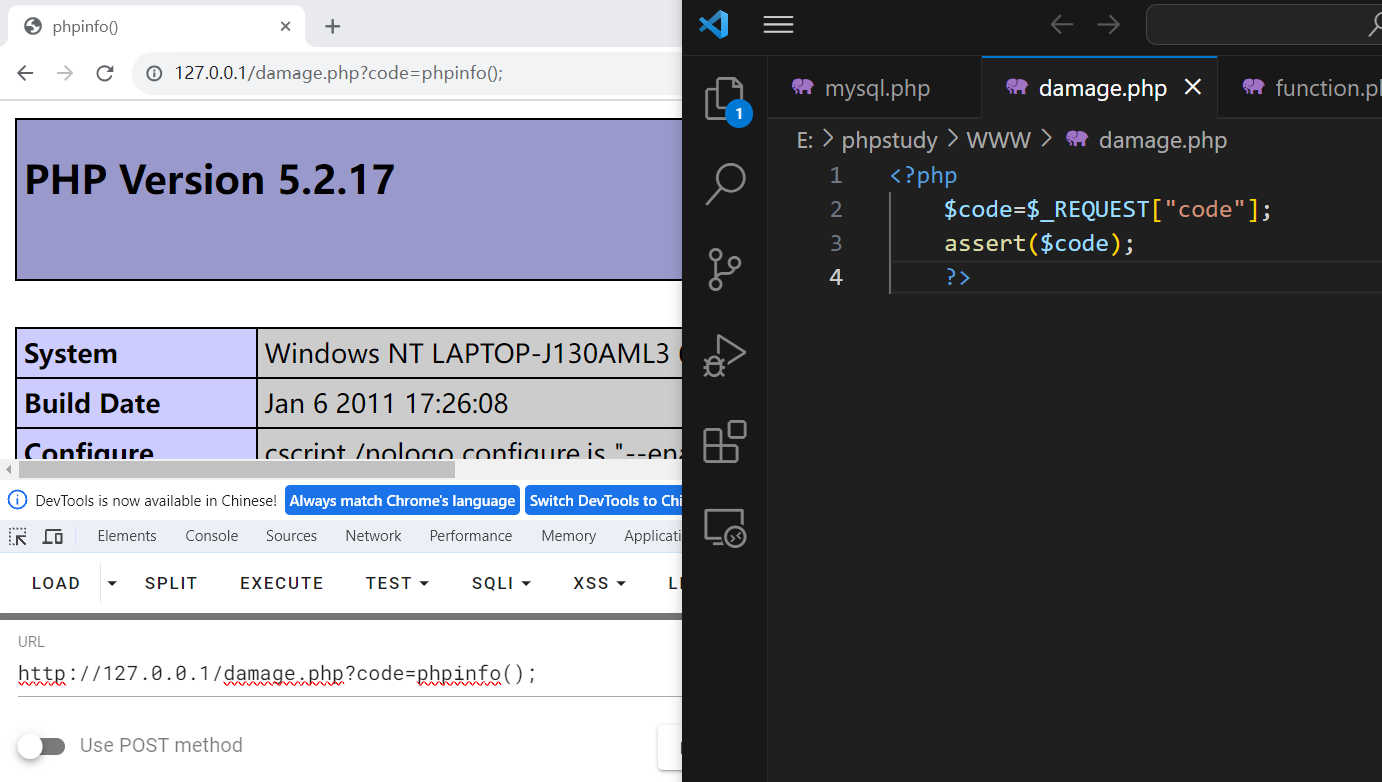Open the HackBar XSS dropdown
The height and width of the screenshot is (782, 1382).
pyautogui.click(x=599, y=583)
